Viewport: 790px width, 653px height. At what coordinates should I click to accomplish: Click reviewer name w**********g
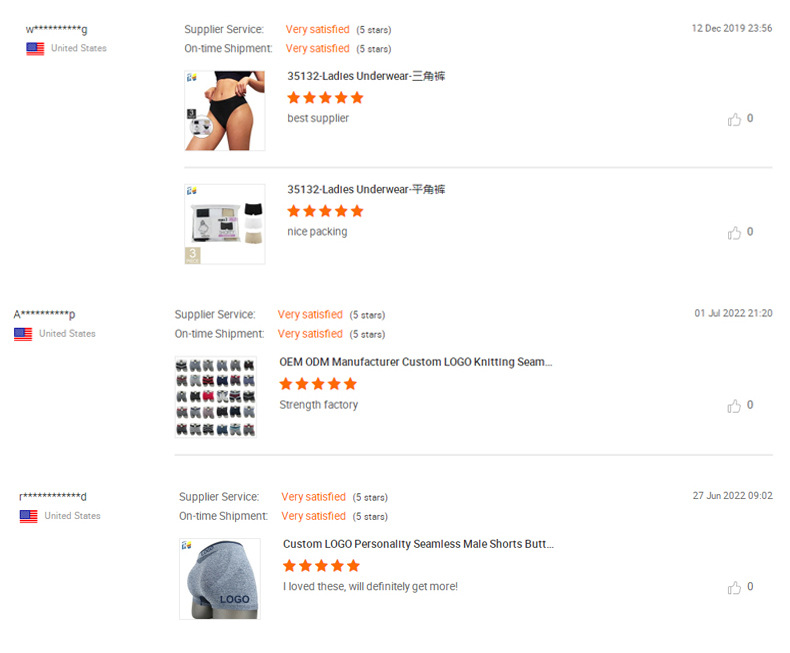pos(56,29)
